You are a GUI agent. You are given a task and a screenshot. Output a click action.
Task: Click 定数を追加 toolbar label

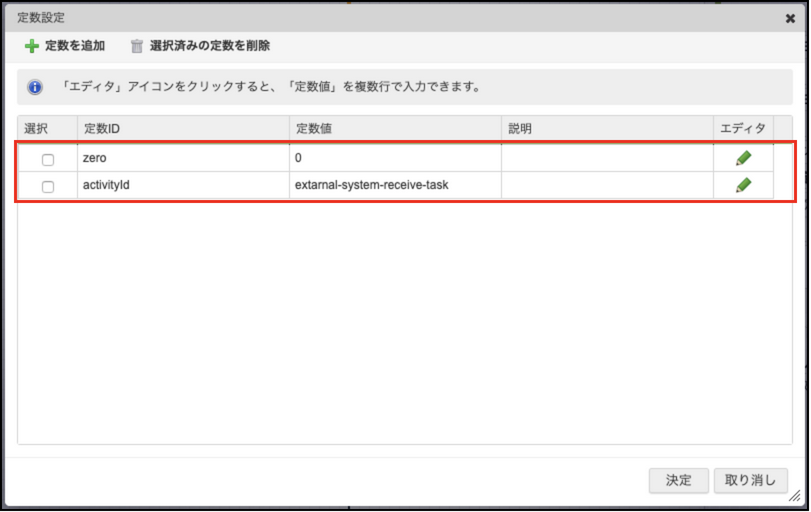[x=75, y=46]
